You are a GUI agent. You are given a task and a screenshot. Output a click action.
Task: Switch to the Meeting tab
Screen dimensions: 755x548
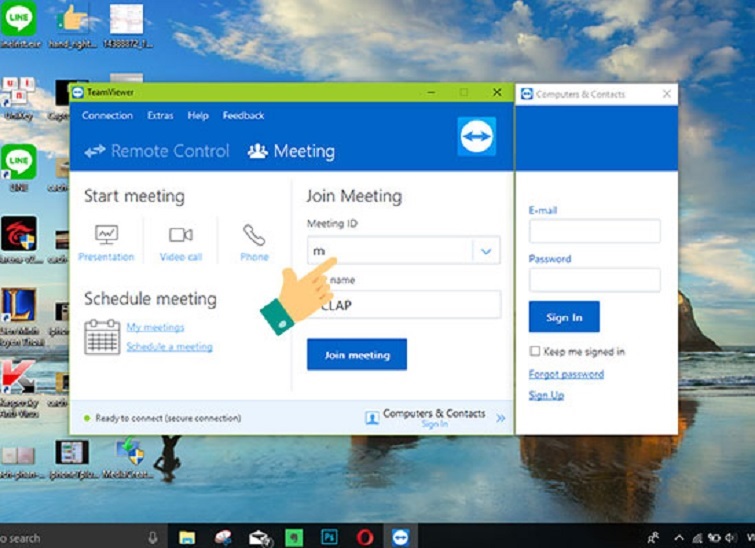click(x=291, y=151)
